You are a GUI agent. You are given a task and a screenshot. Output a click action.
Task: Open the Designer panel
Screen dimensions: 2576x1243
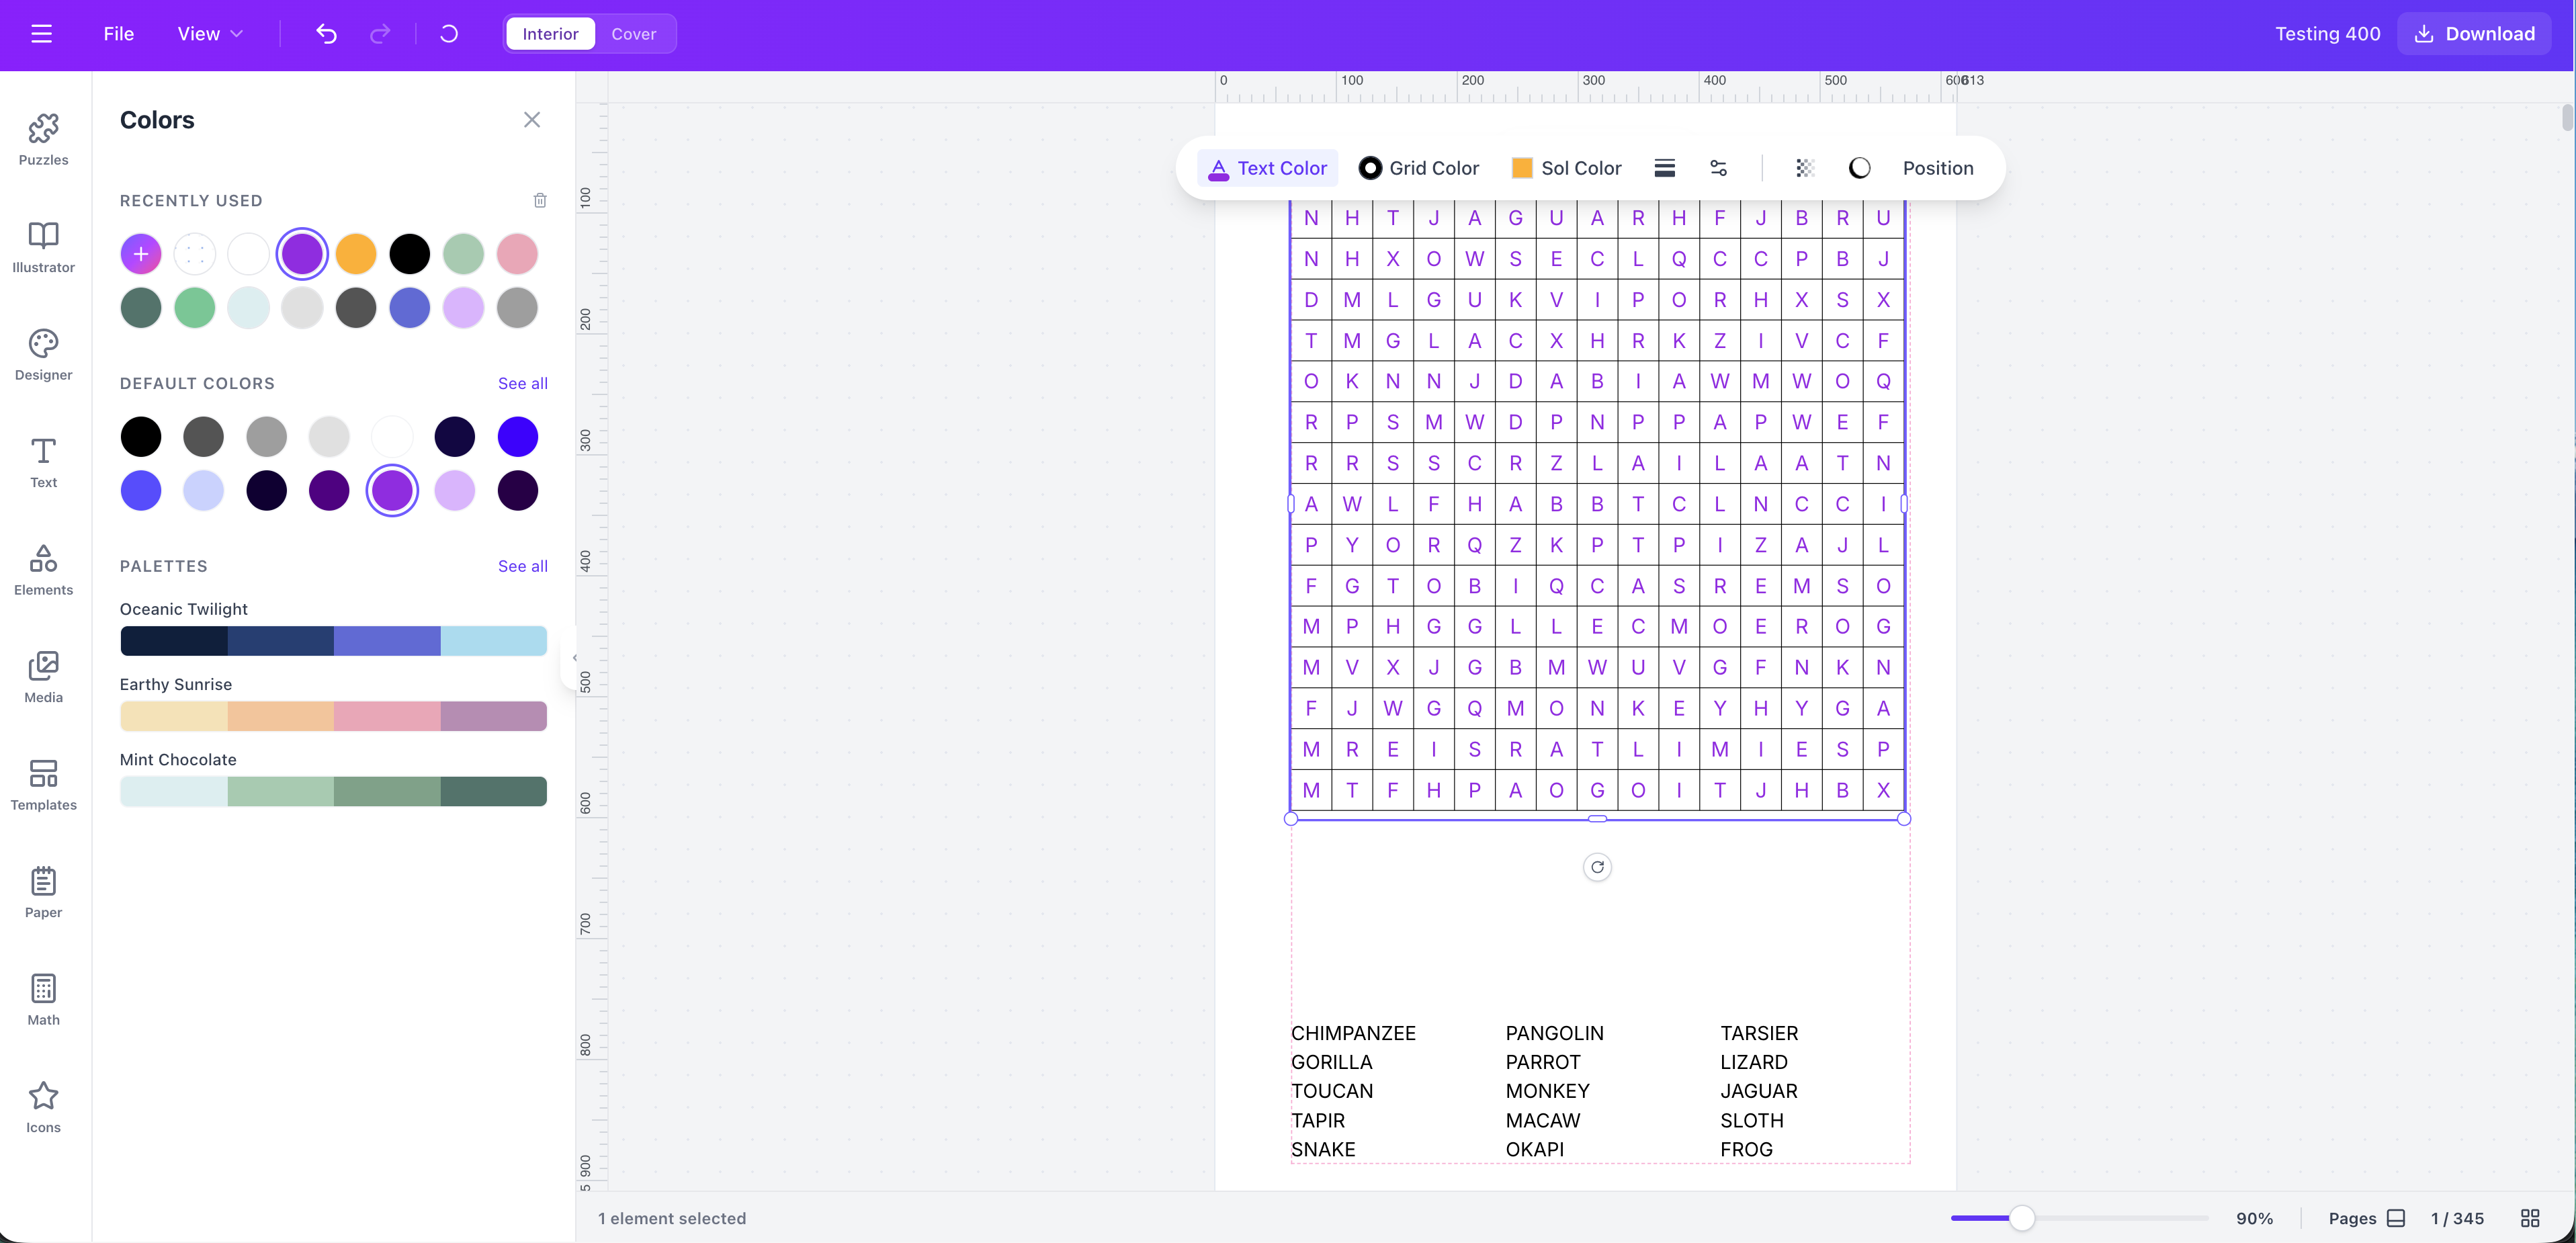42,354
